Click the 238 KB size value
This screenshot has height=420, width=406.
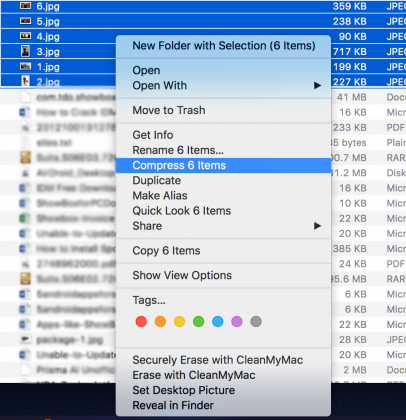click(349, 21)
